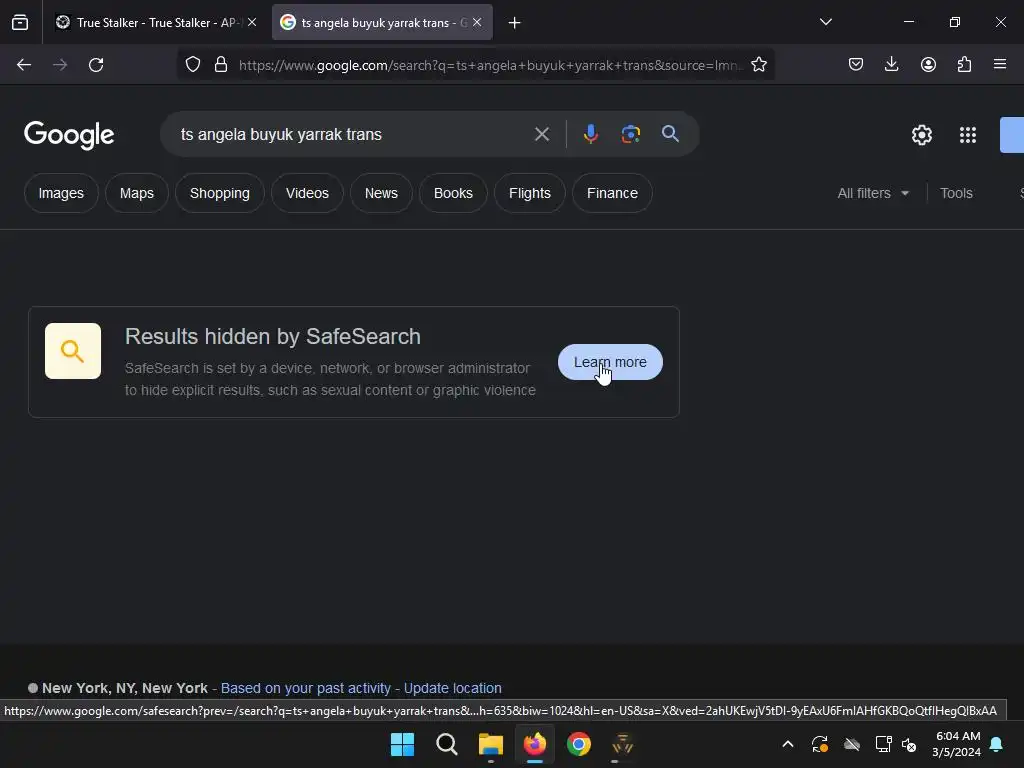Show hidden system tray icons
Image resolution: width=1024 pixels, height=768 pixels.
pyautogui.click(x=788, y=744)
